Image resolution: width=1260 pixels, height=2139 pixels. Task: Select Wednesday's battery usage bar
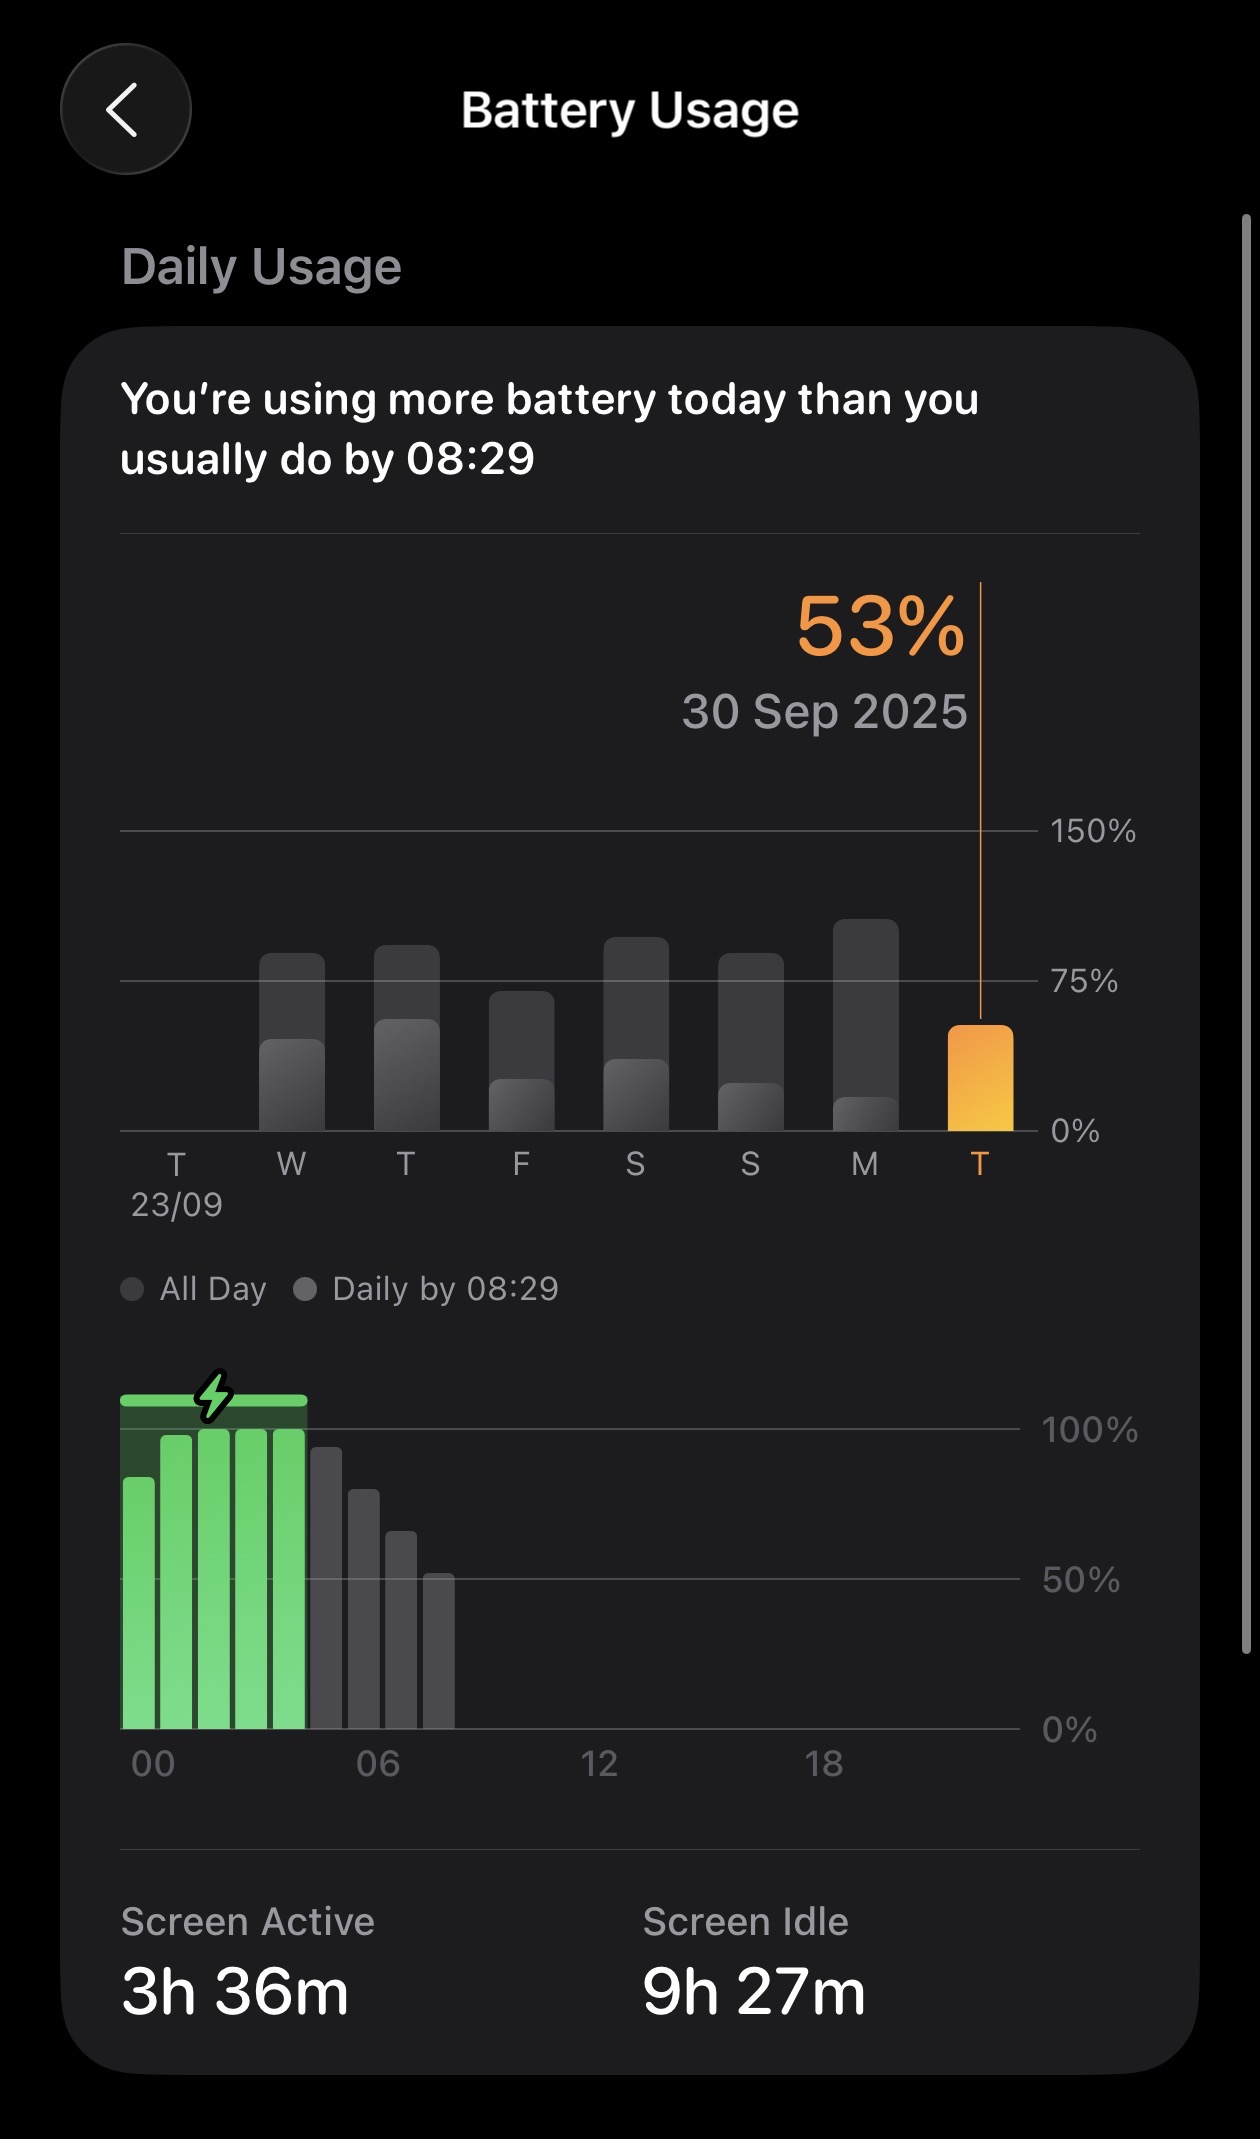[x=292, y=1042]
